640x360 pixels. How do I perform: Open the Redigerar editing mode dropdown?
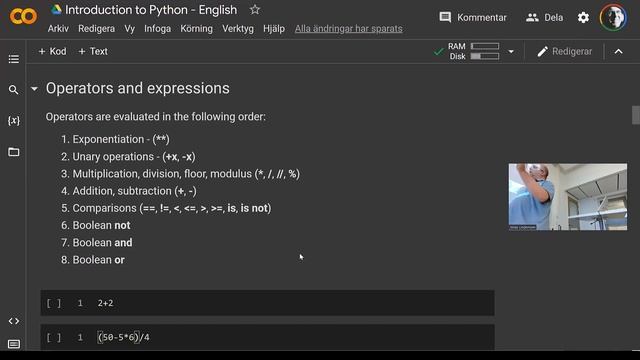tap(564, 51)
